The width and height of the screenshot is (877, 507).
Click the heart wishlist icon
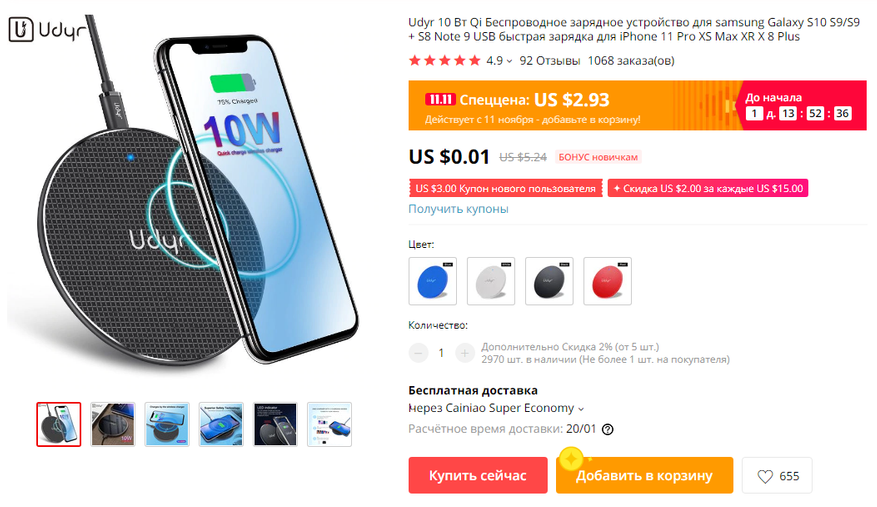pos(765,476)
